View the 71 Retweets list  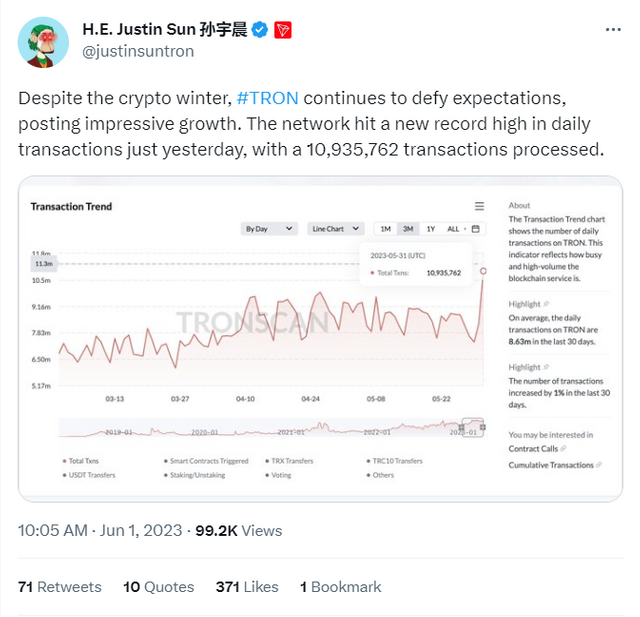pos(60,587)
